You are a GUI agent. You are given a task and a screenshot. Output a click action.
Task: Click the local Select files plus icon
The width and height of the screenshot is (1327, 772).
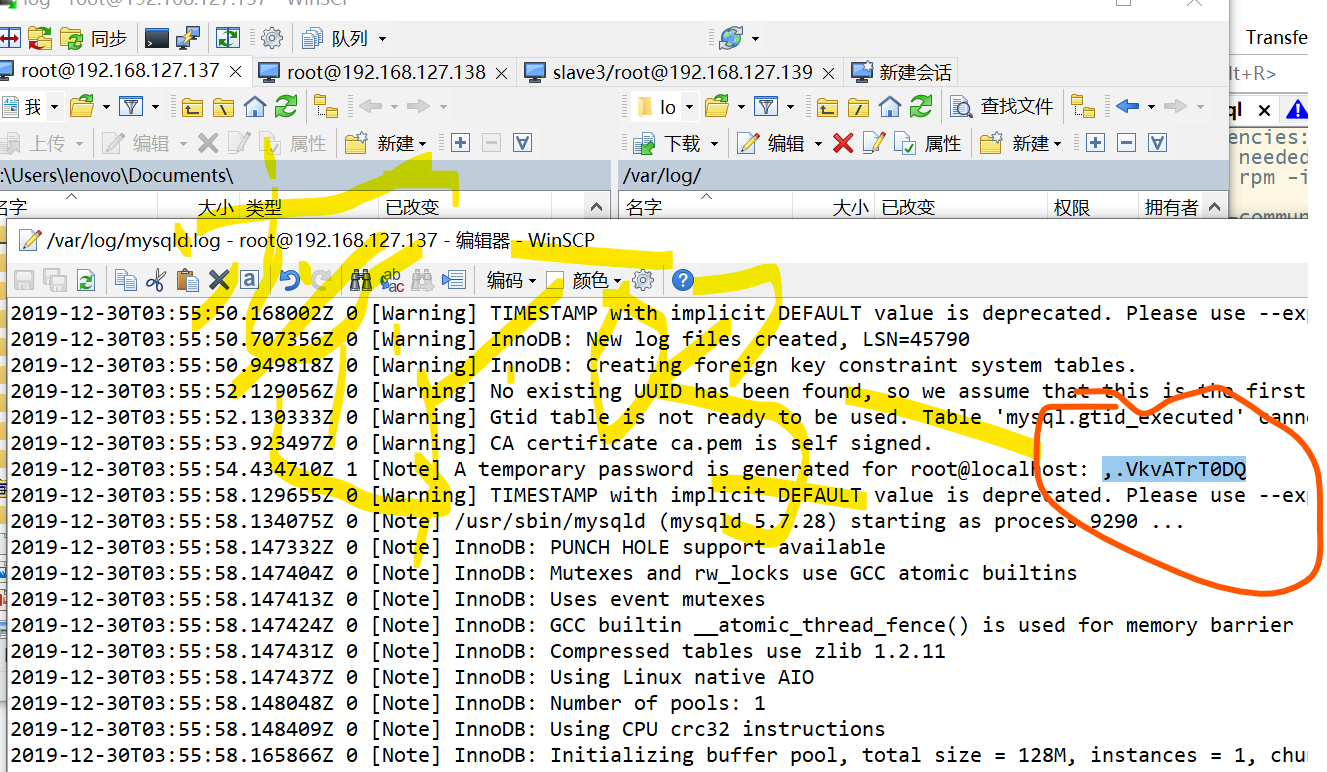click(460, 143)
